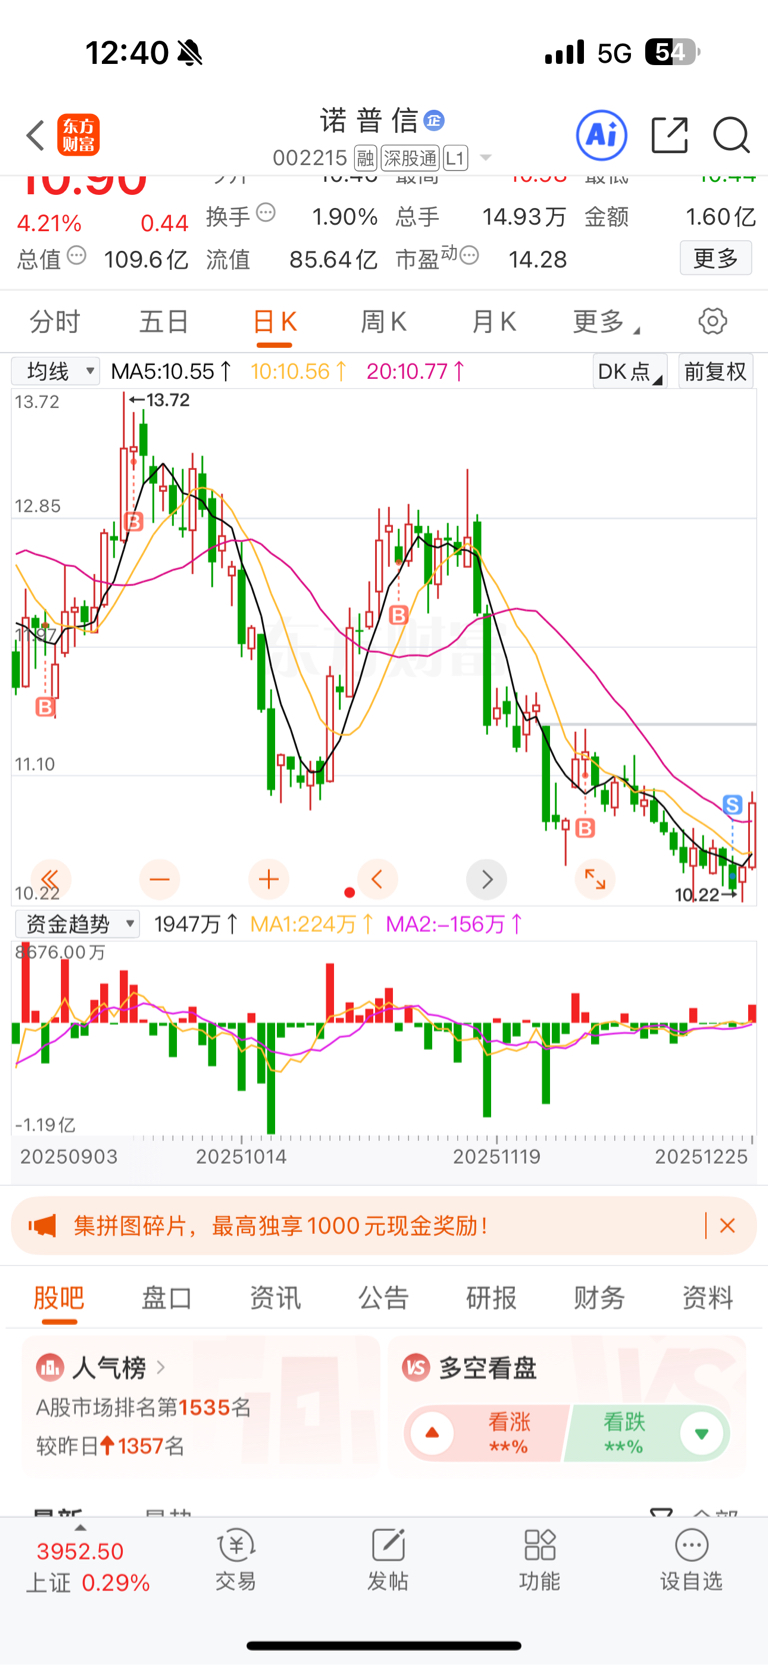
Task: Switch to the 月K chart tab
Action: 494,322
